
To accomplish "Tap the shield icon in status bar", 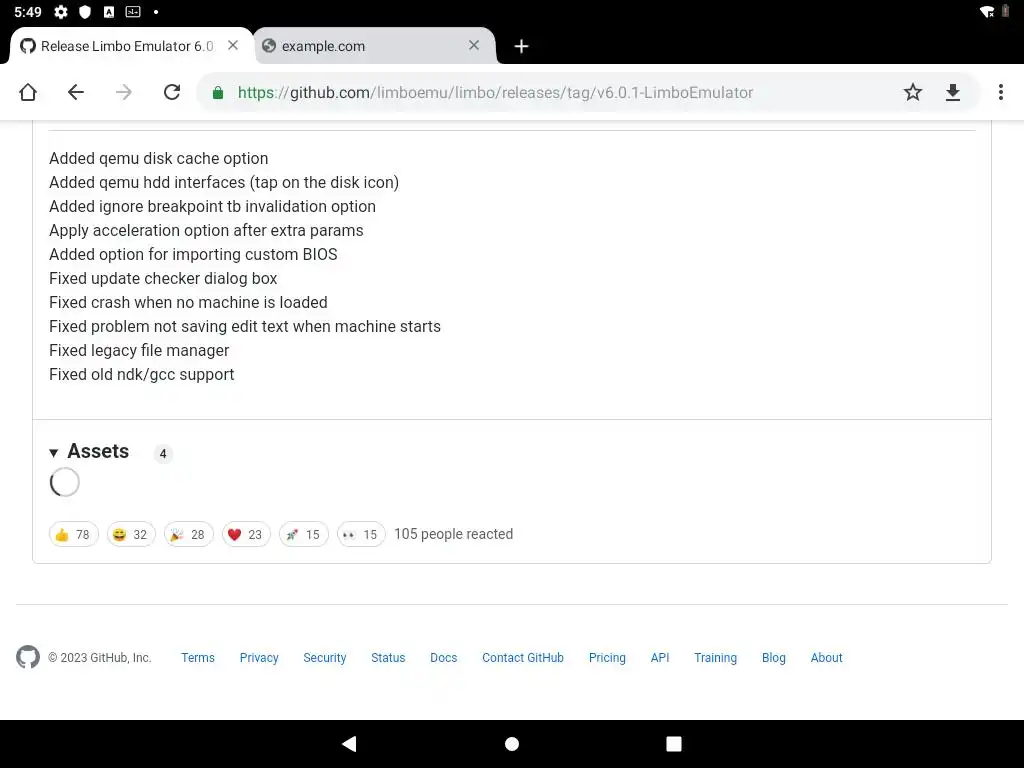I will (x=85, y=12).
